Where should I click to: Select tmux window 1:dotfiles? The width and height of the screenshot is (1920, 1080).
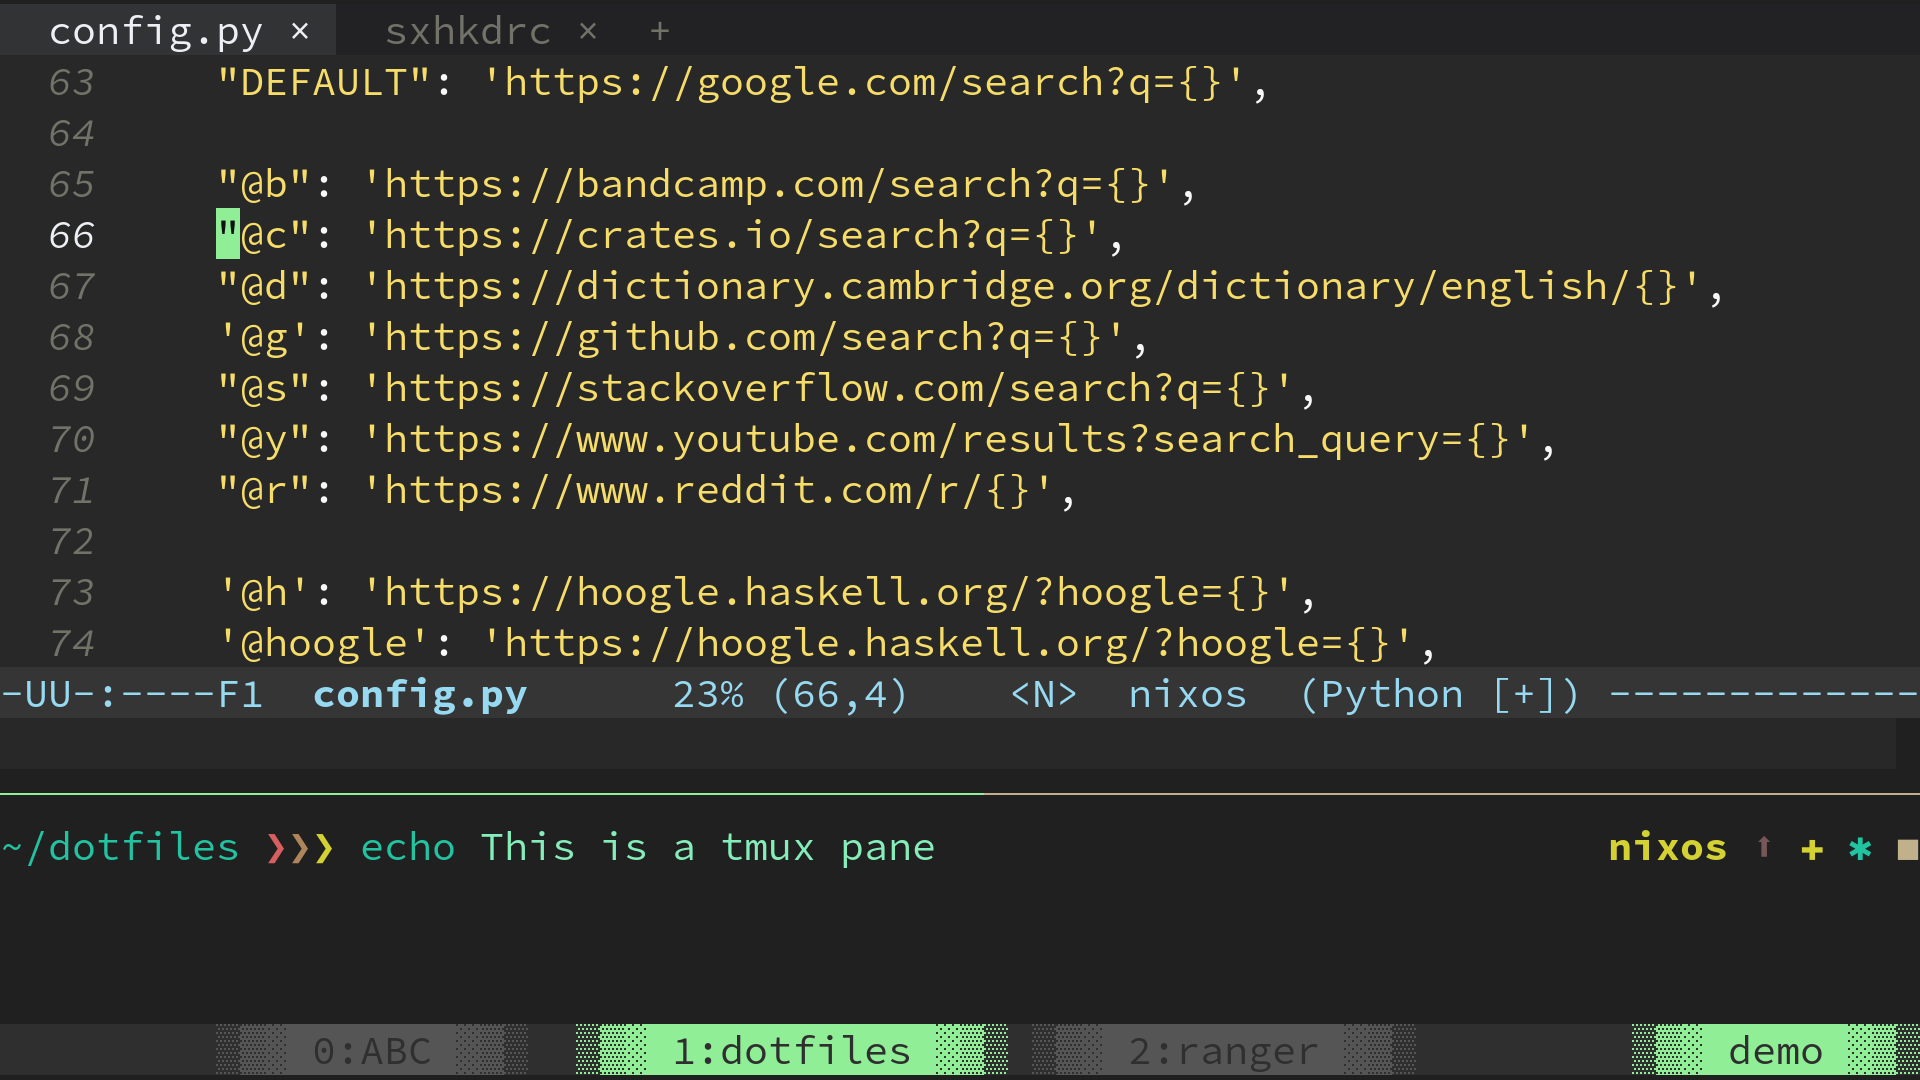[x=792, y=1051]
